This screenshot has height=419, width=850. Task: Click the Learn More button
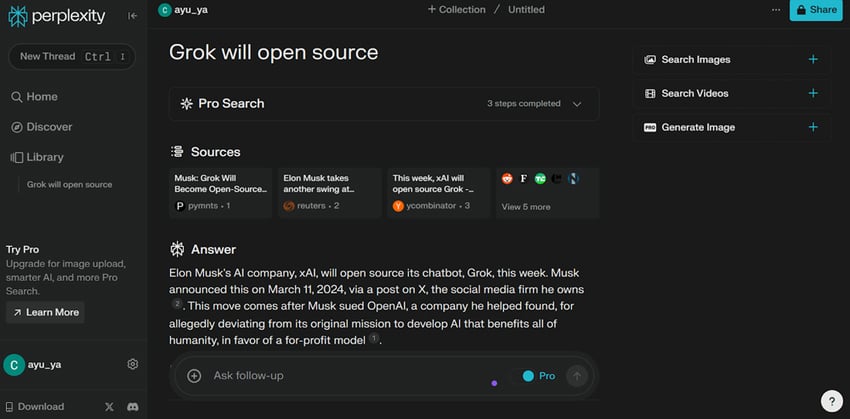tap(45, 312)
